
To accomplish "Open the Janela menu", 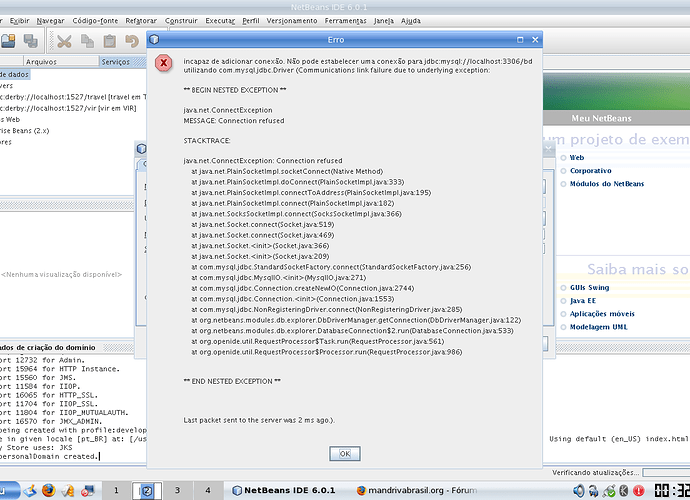I will [384, 21].
